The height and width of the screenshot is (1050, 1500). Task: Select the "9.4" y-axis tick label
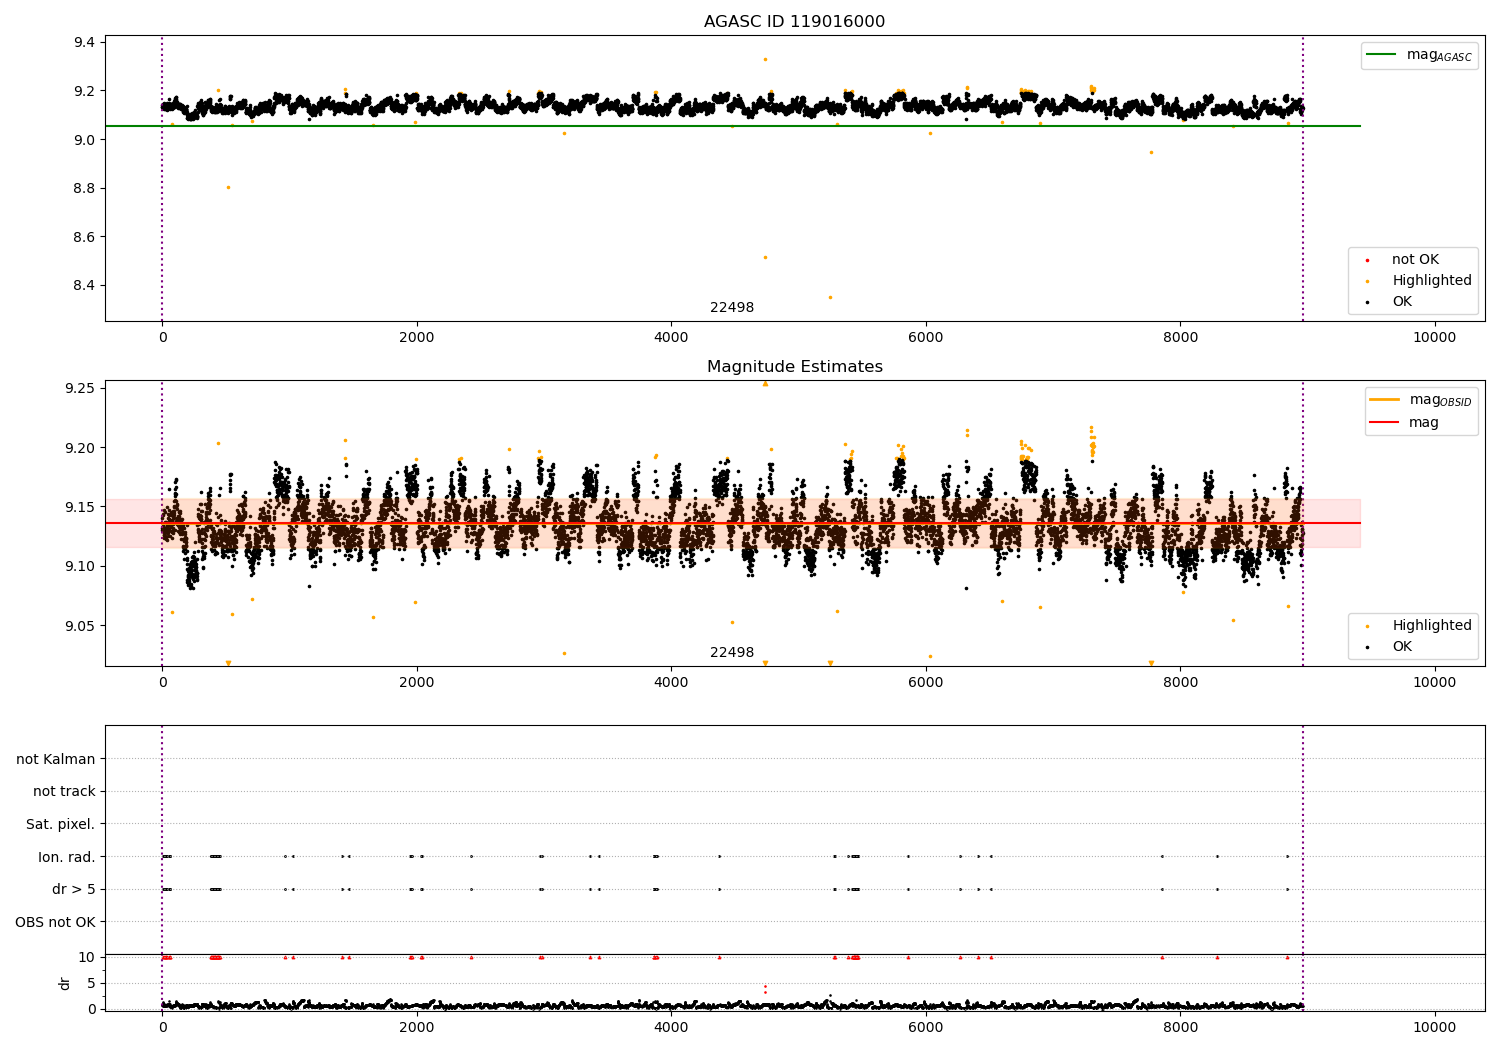pyautogui.click(x=84, y=43)
